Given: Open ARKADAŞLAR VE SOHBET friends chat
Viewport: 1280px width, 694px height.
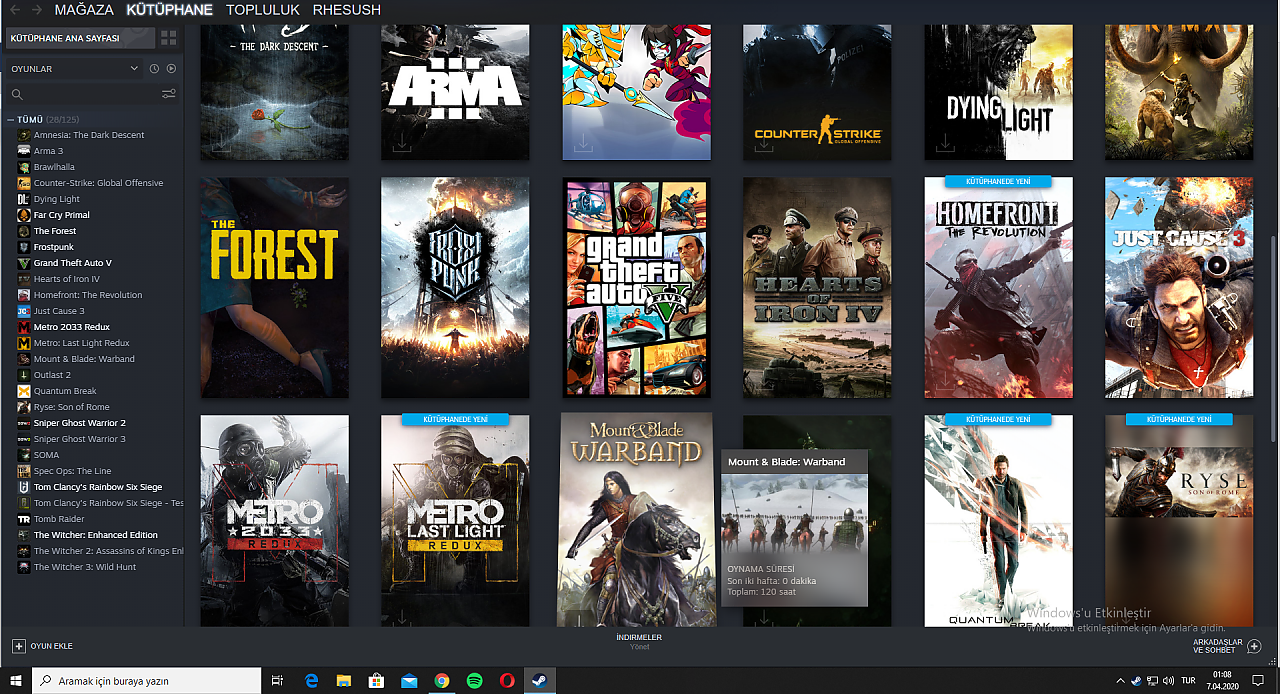Looking at the screenshot, I should click(1227, 646).
